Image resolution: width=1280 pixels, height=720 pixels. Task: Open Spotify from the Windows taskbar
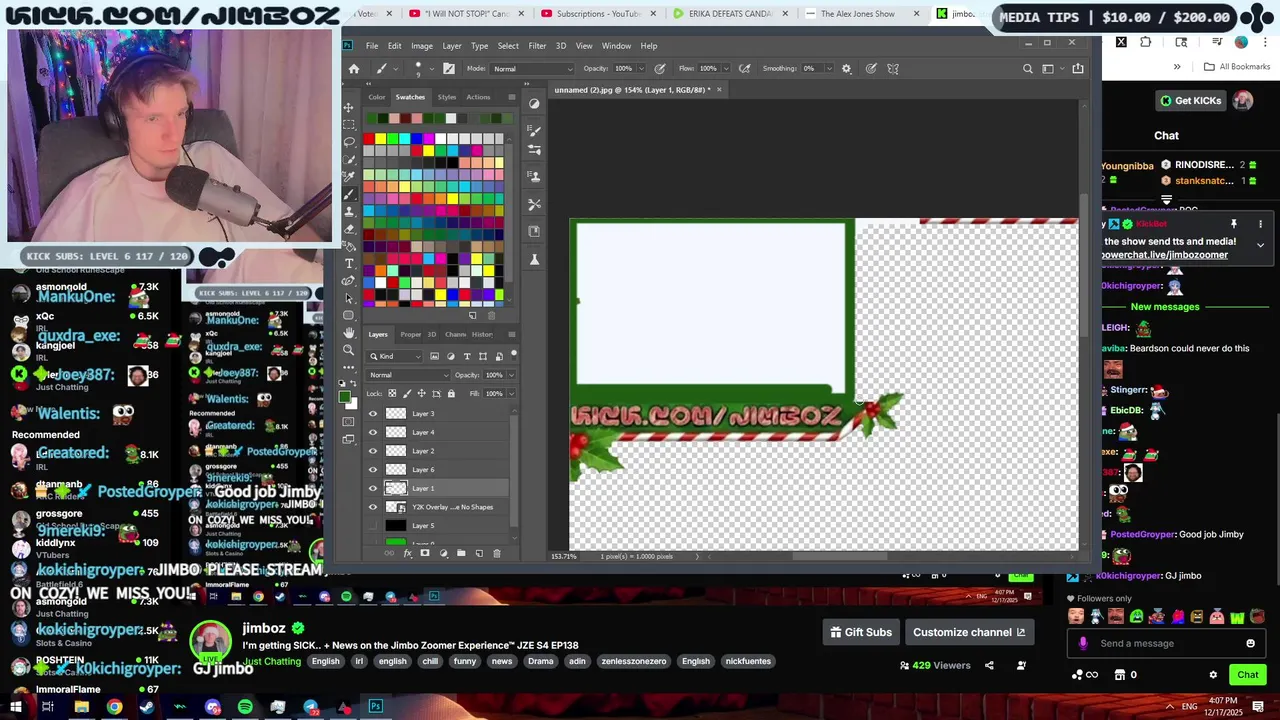pos(245,707)
